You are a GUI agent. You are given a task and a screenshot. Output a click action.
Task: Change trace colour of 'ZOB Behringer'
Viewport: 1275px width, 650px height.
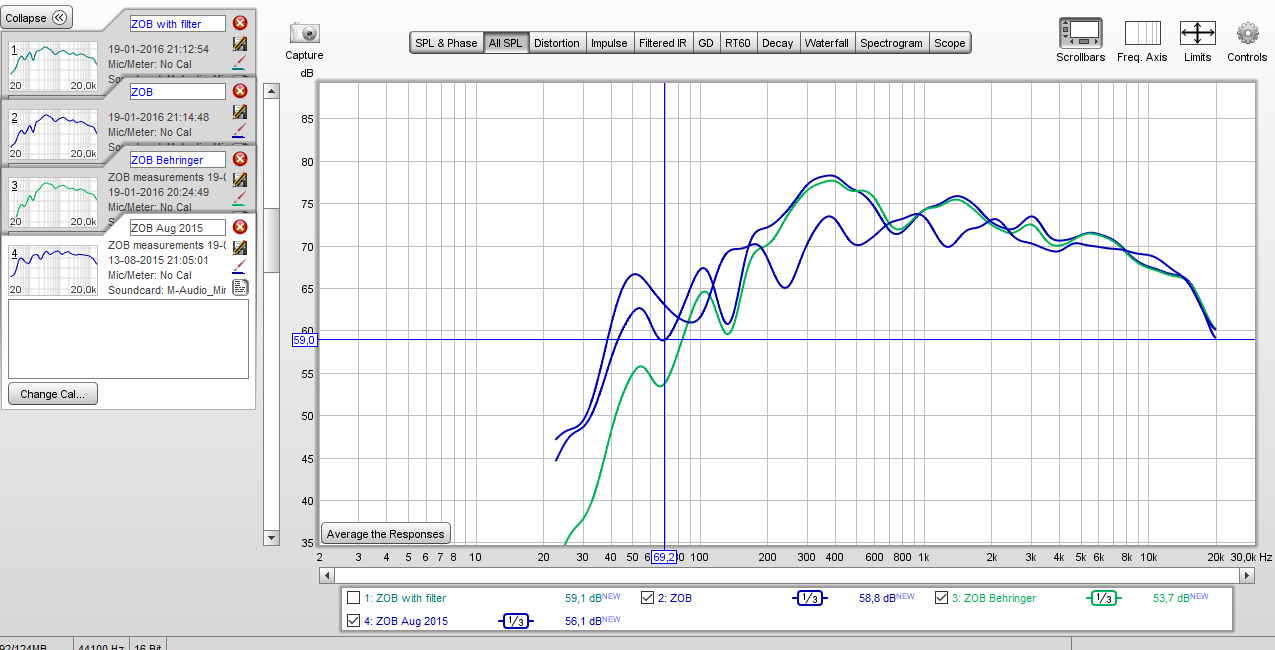coord(240,199)
